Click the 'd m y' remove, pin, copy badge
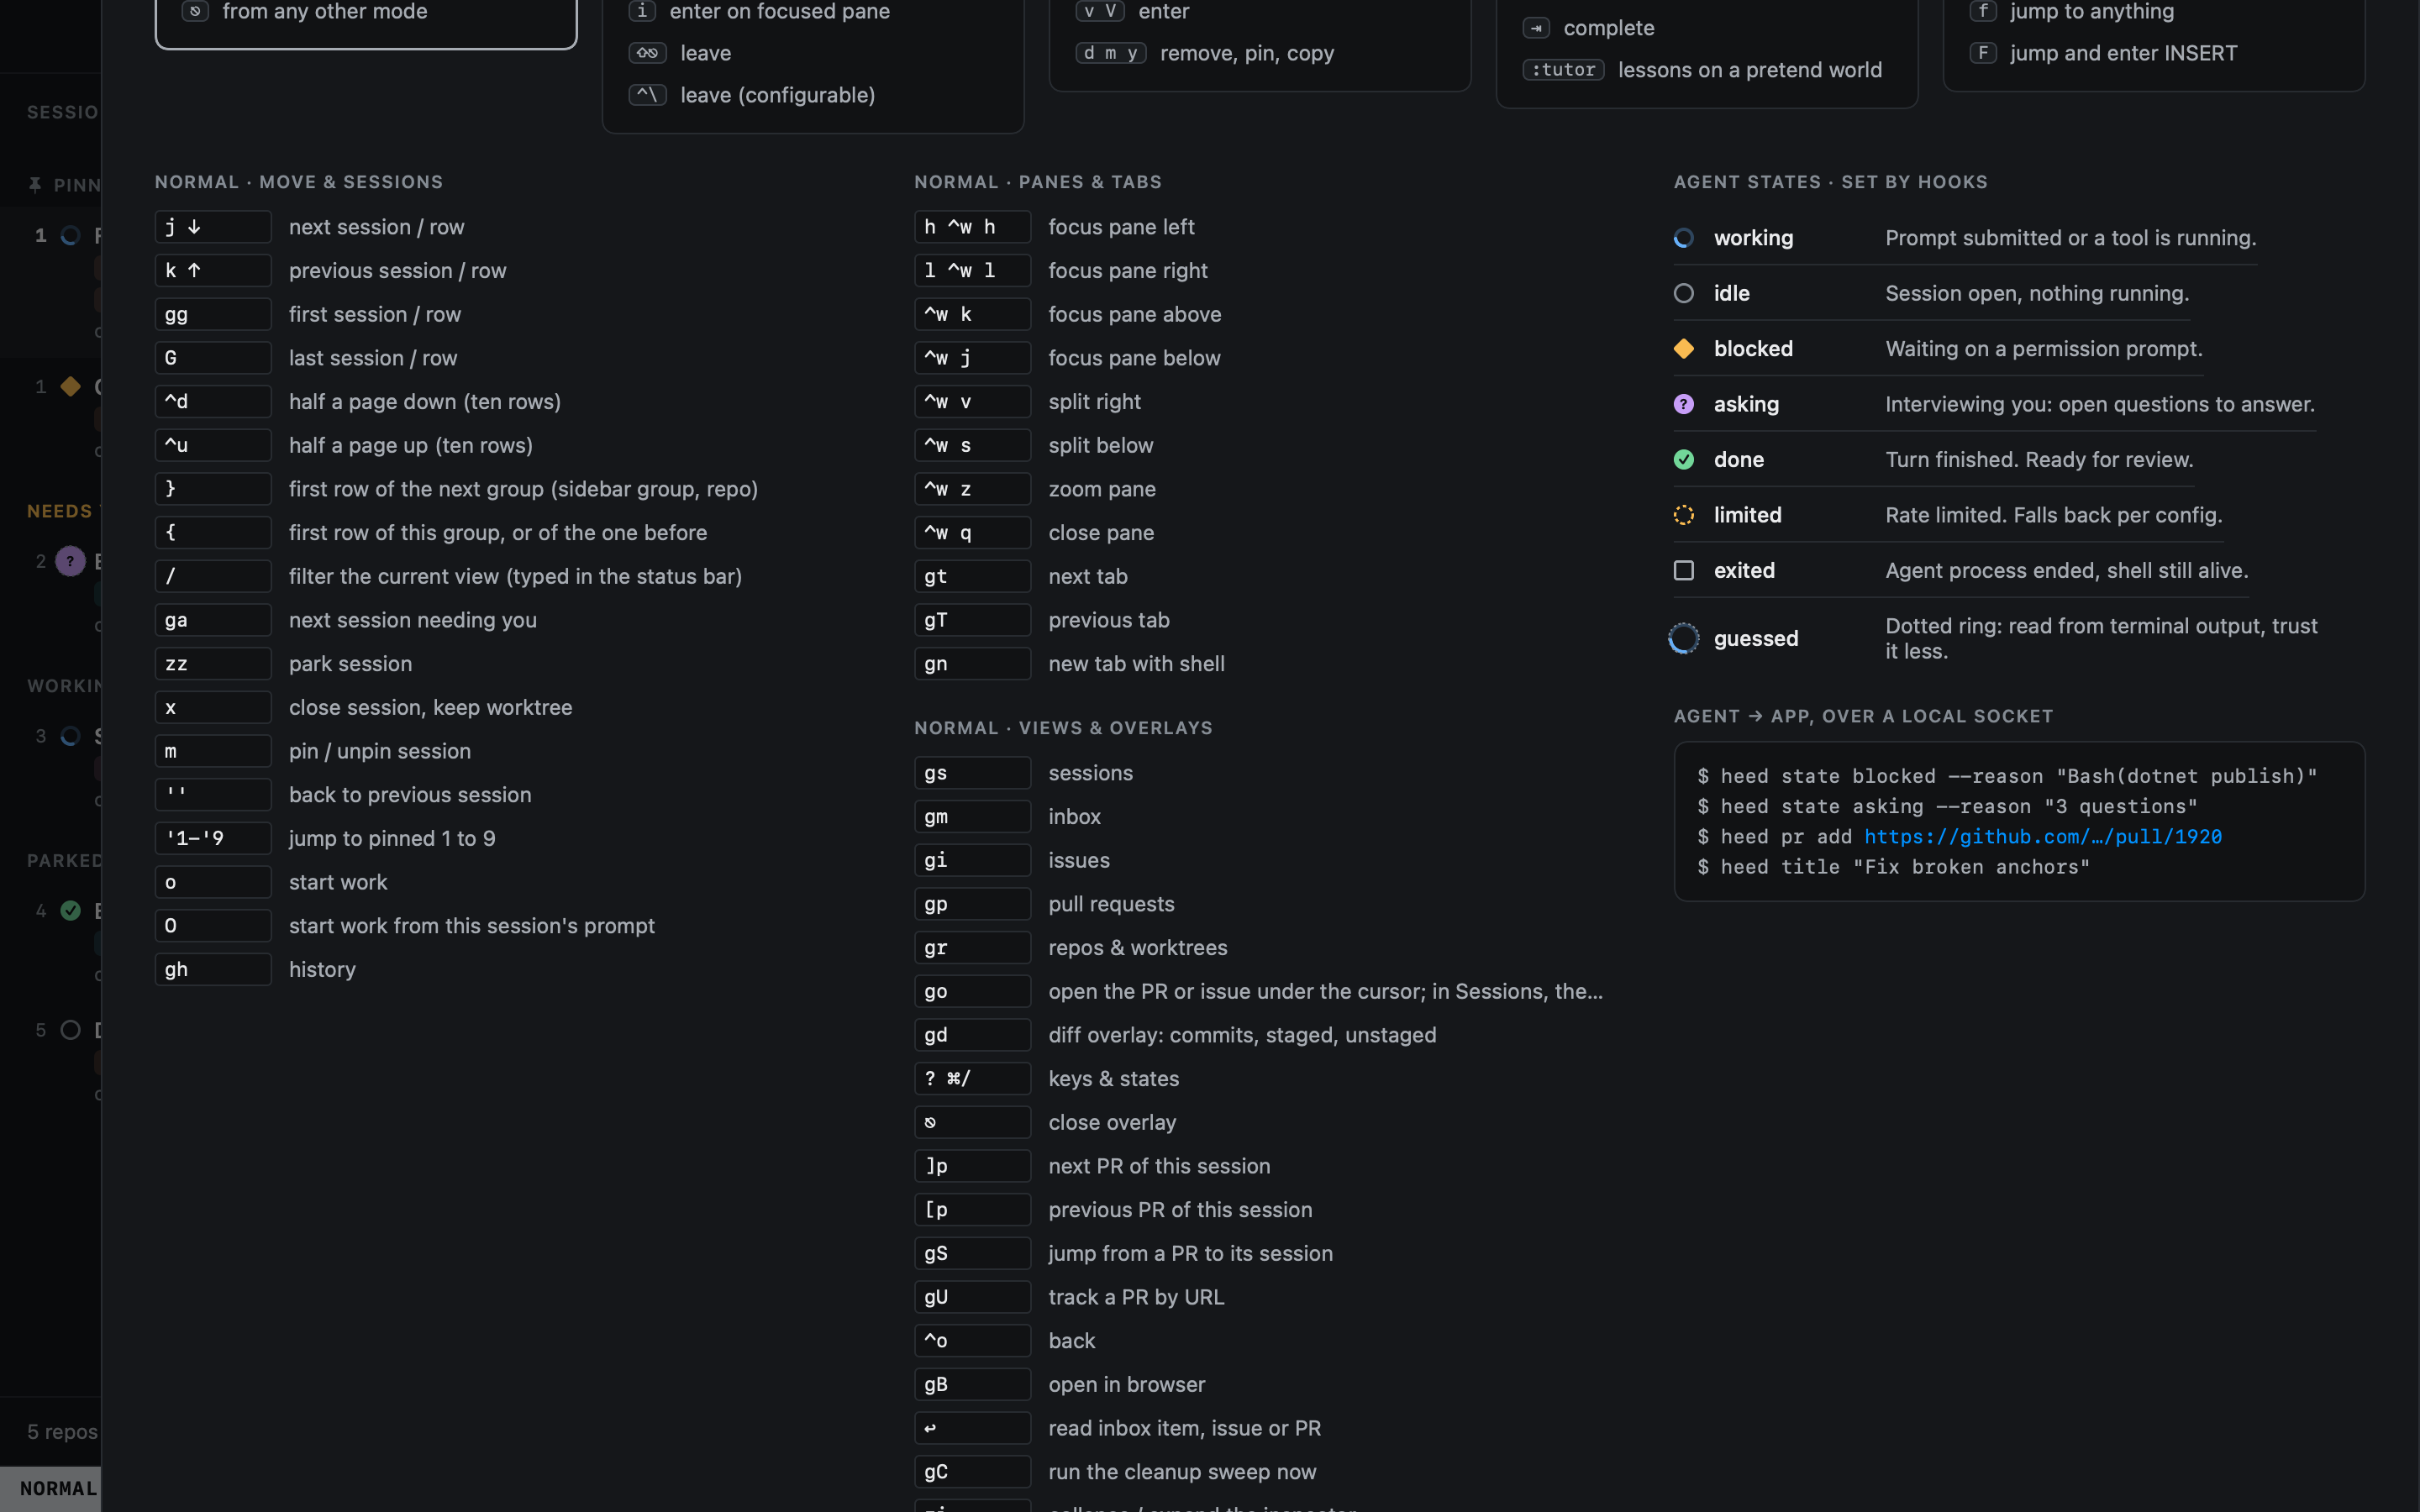Viewport: 2420px width, 1512px height. coord(1110,53)
